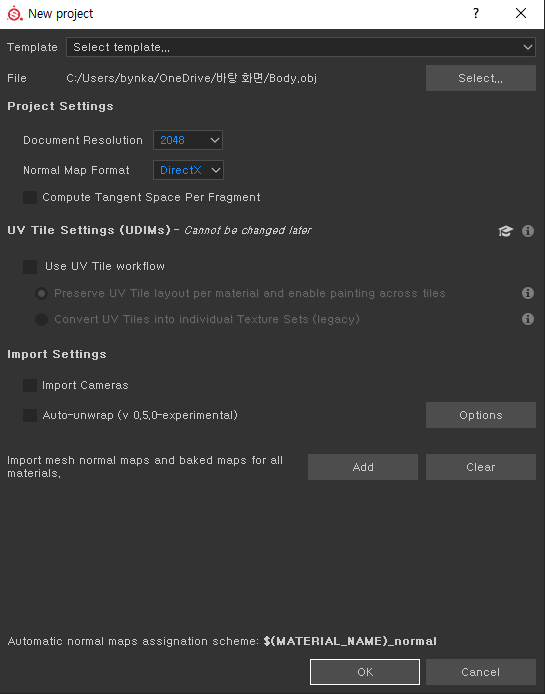Click the Template label
545x694 pixels.
pyautogui.click(x=32, y=47)
